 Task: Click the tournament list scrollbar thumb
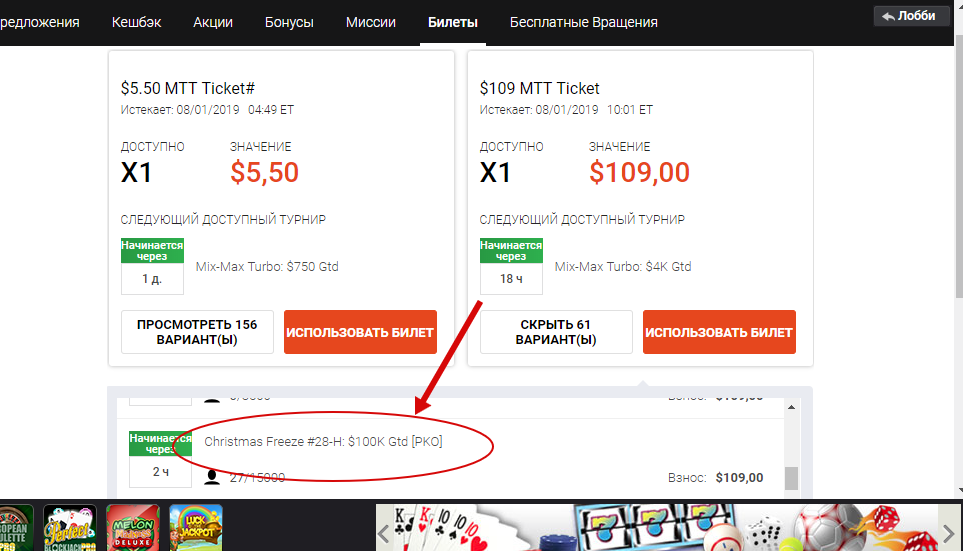pos(792,479)
